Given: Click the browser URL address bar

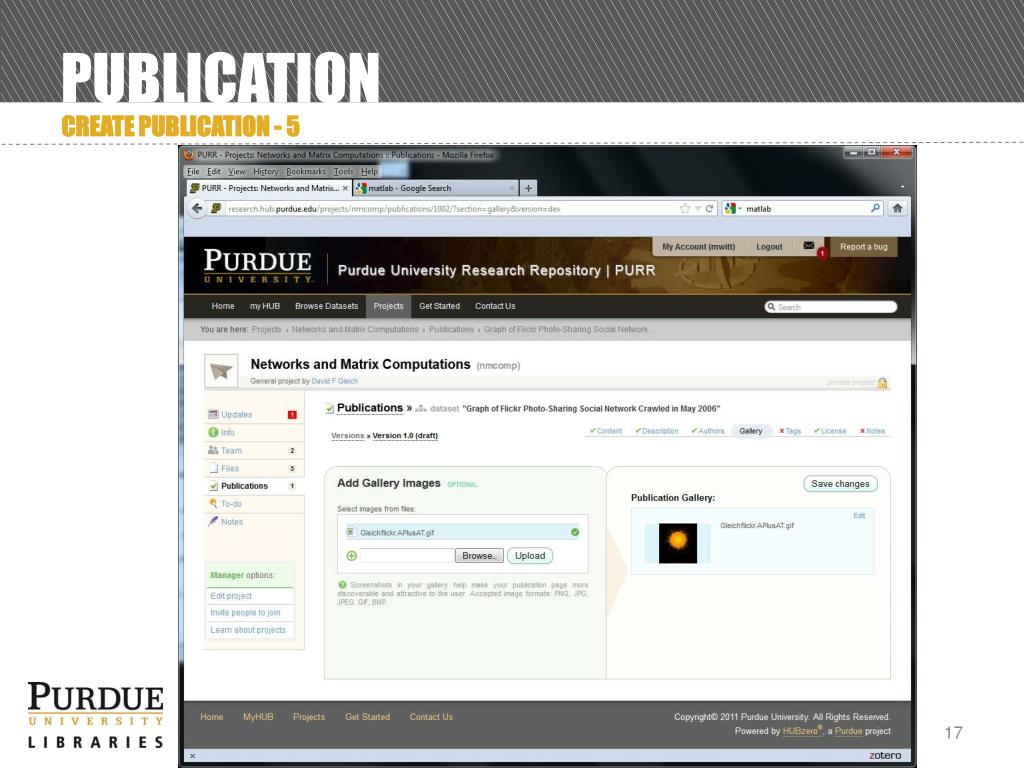Looking at the screenshot, I should pyautogui.click(x=451, y=208).
